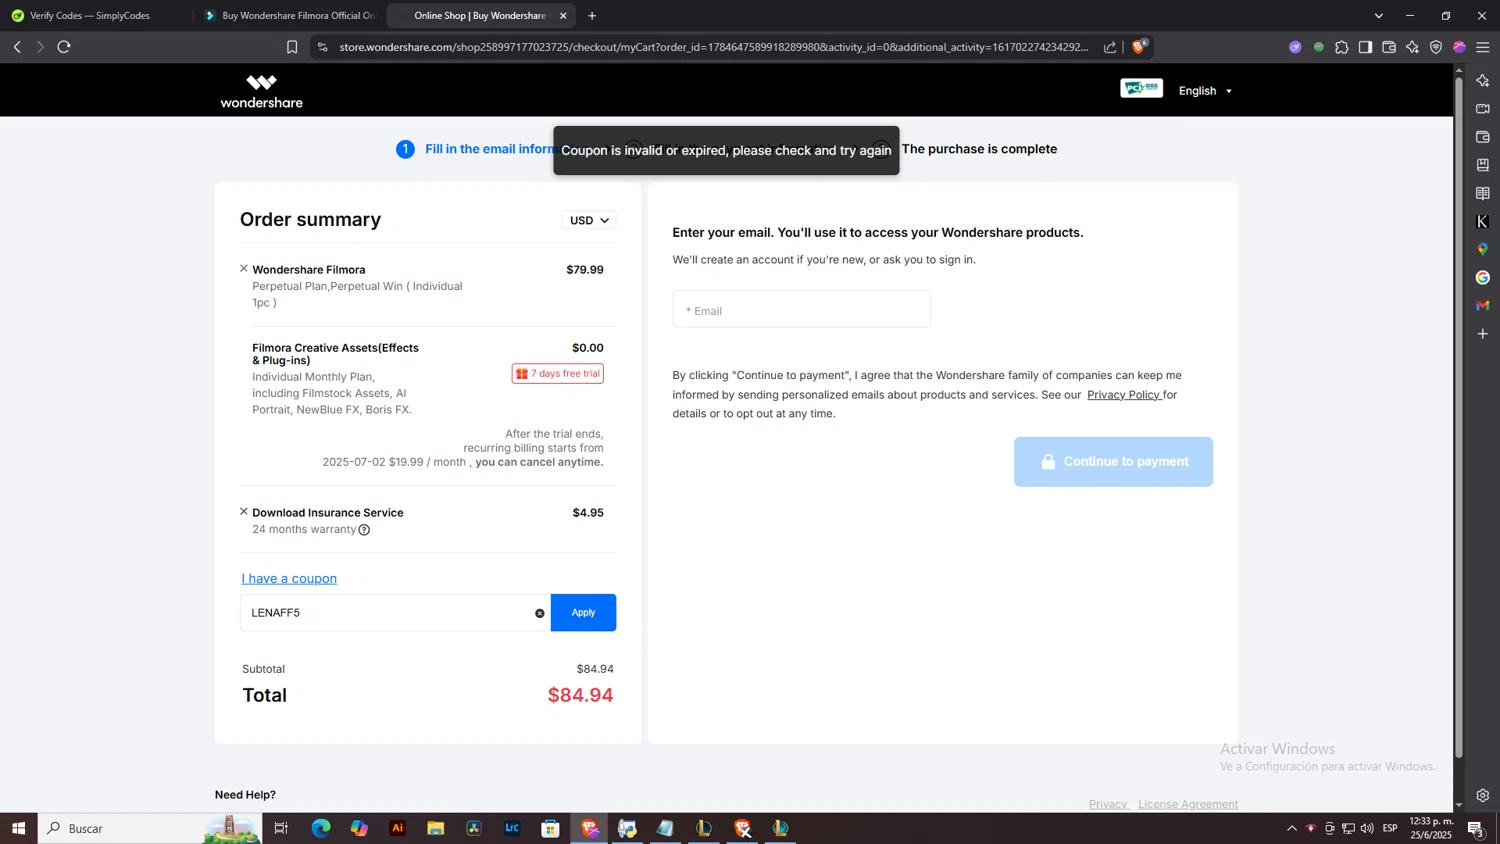Open the browser extensions puzzle icon
This screenshot has height=844, width=1500.
1342,47
